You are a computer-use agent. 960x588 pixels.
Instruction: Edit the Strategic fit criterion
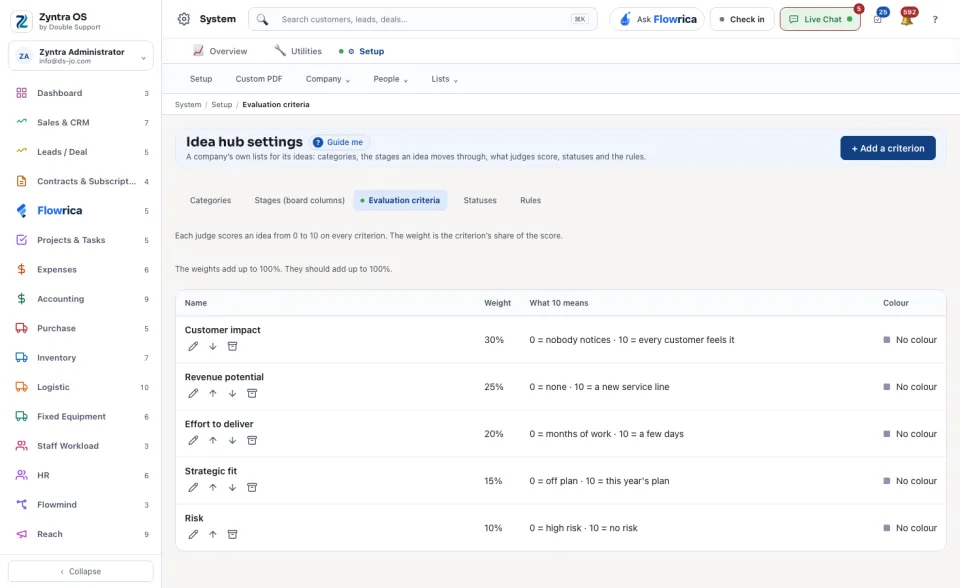click(193, 488)
